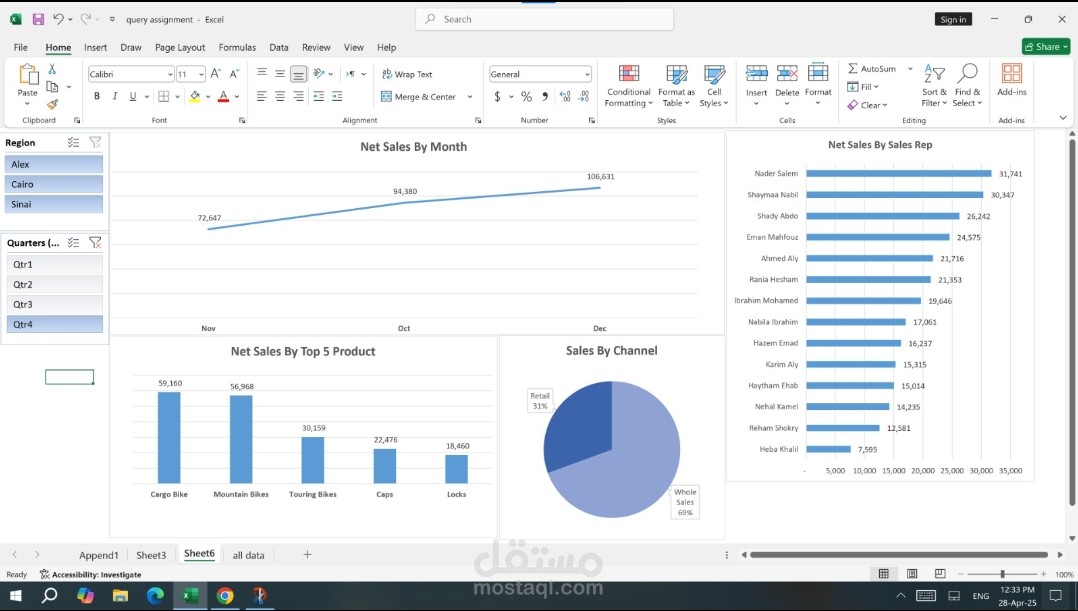The width and height of the screenshot is (1078, 611).
Task: Enable multi-select on Region slicer
Action: (x=74, y=142)
